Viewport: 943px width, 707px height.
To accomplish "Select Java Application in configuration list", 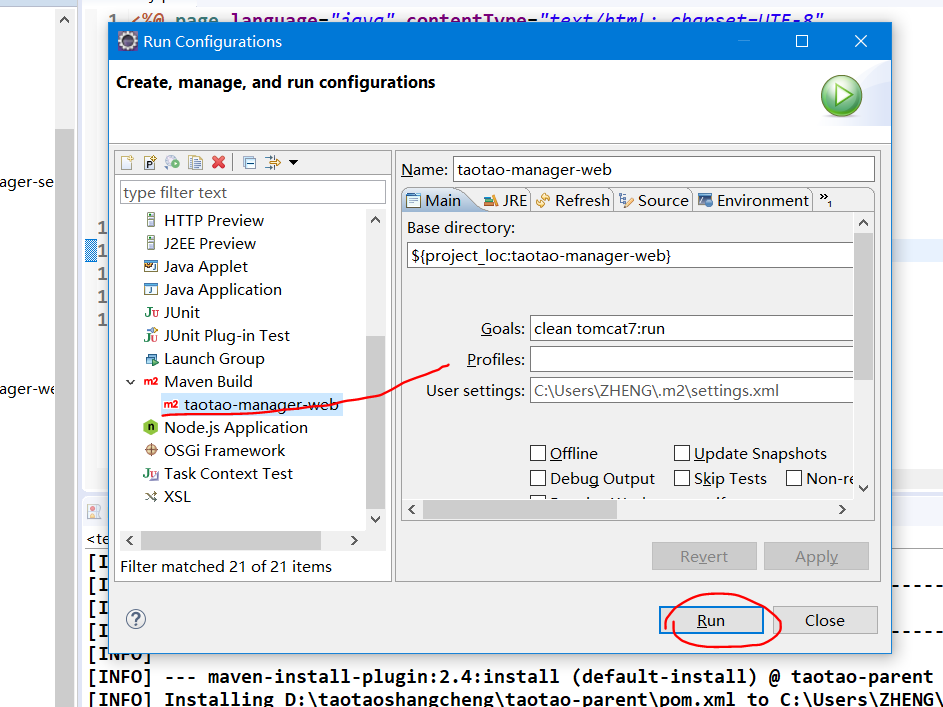I will [x=223, y=289].
